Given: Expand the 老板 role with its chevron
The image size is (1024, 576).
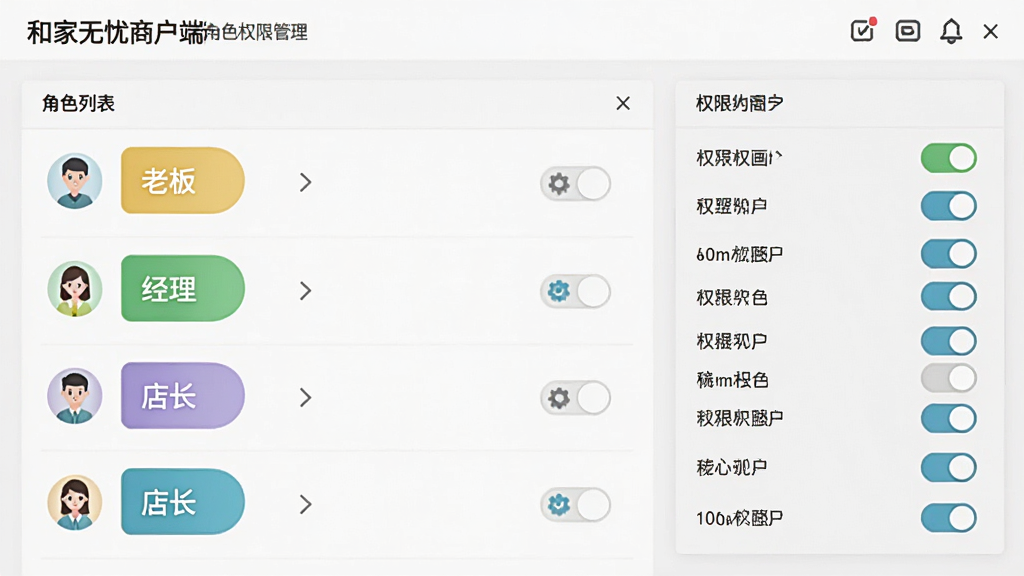Looking at the screenshot, I should (x=305, y=182).
